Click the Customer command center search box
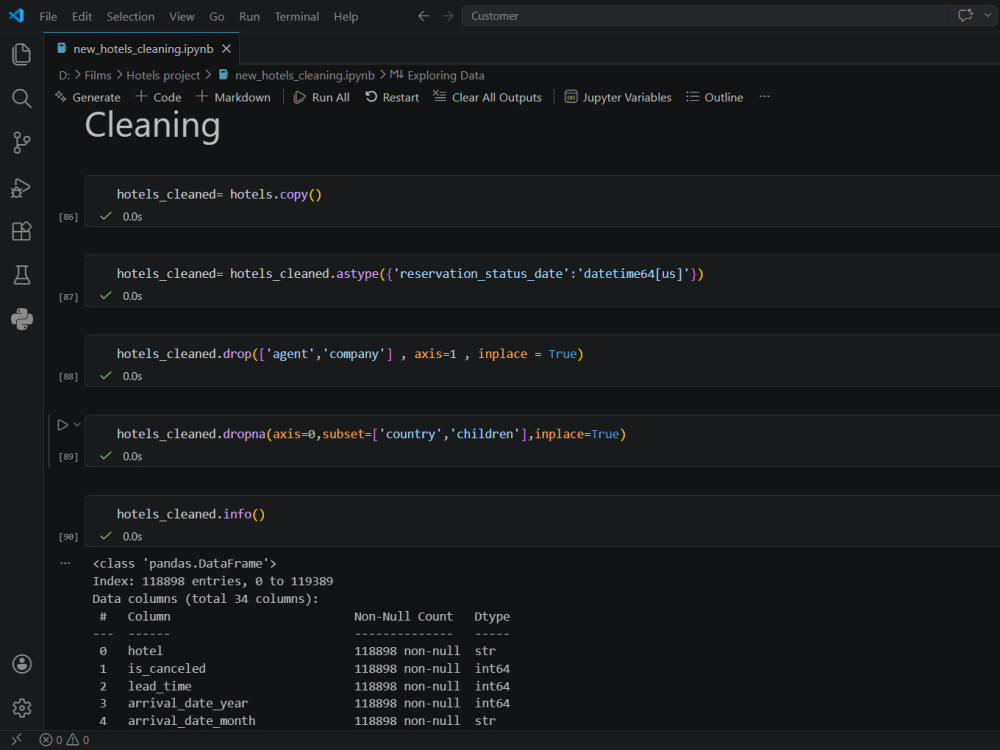 705,16
